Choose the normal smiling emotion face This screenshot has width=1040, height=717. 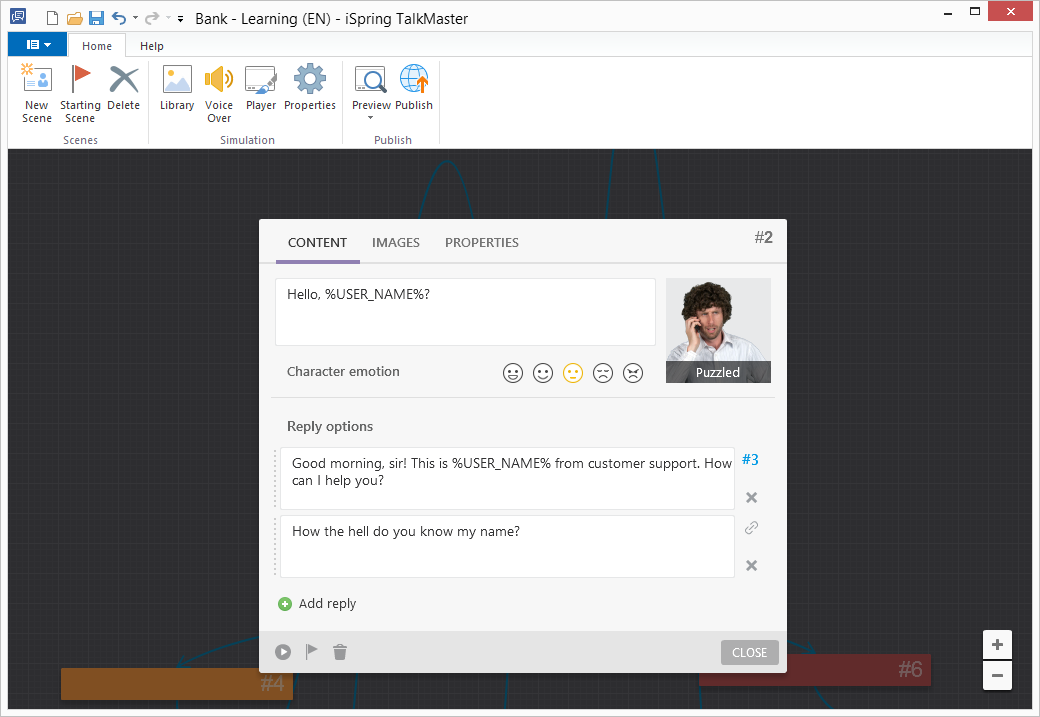543,373
